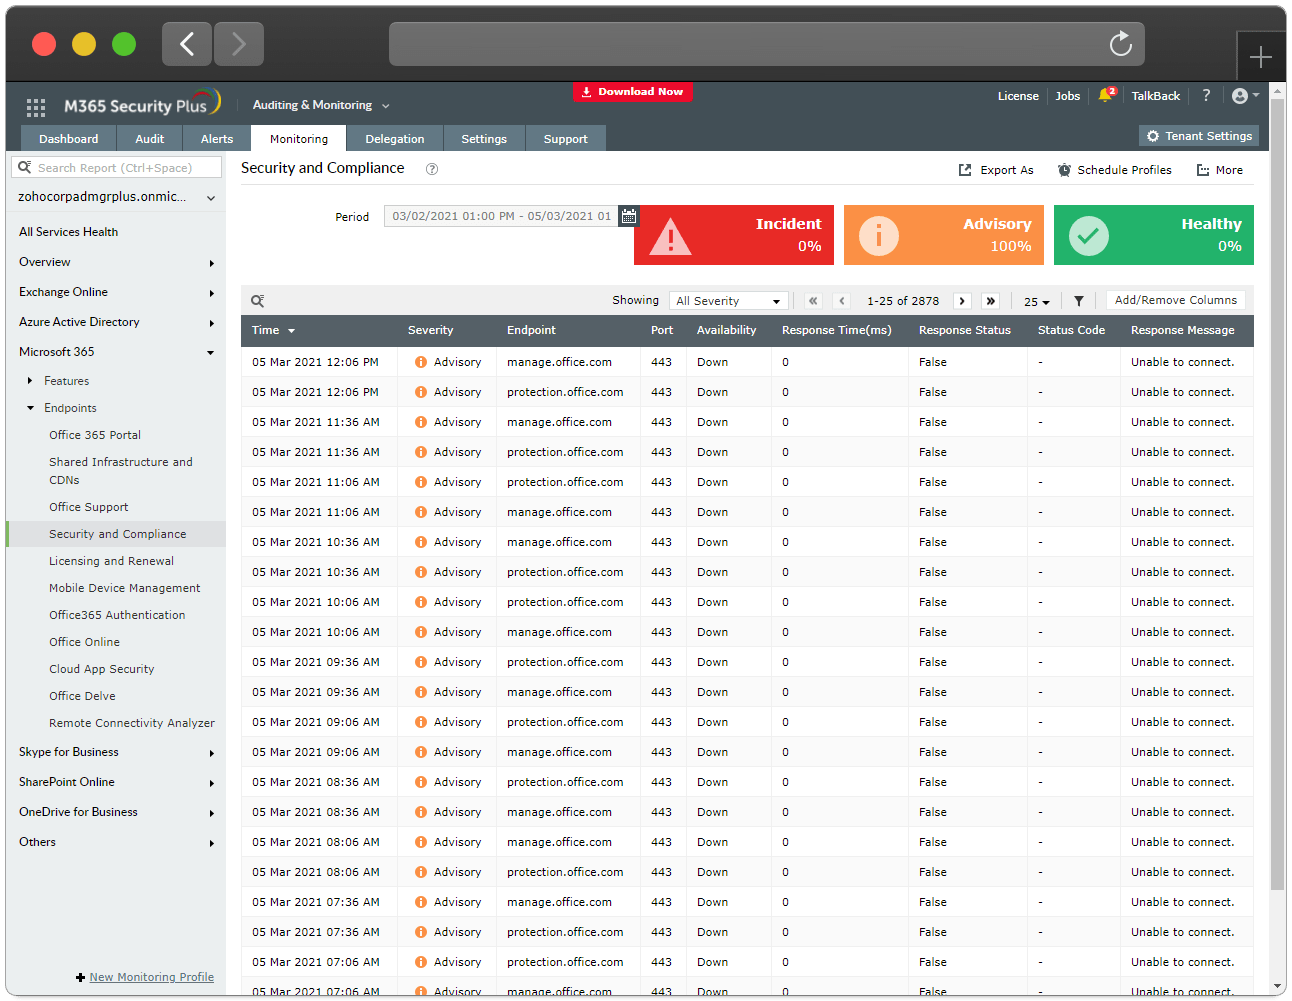Open the All Severity dropdown
The height and width of the screenshot is (1001, 1292).
[x=729, y=301]
